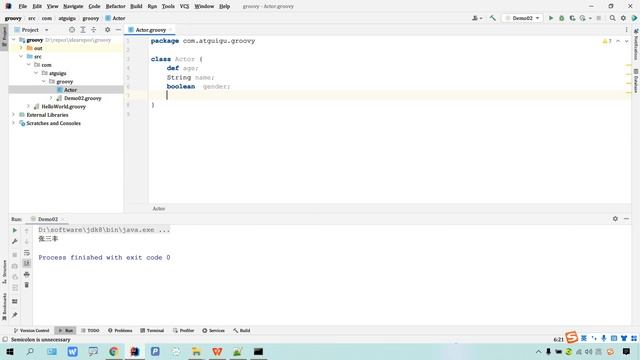Open the editor tabs more options menu
The width and height of the screenshot is (640, 360).
point(626,30)
